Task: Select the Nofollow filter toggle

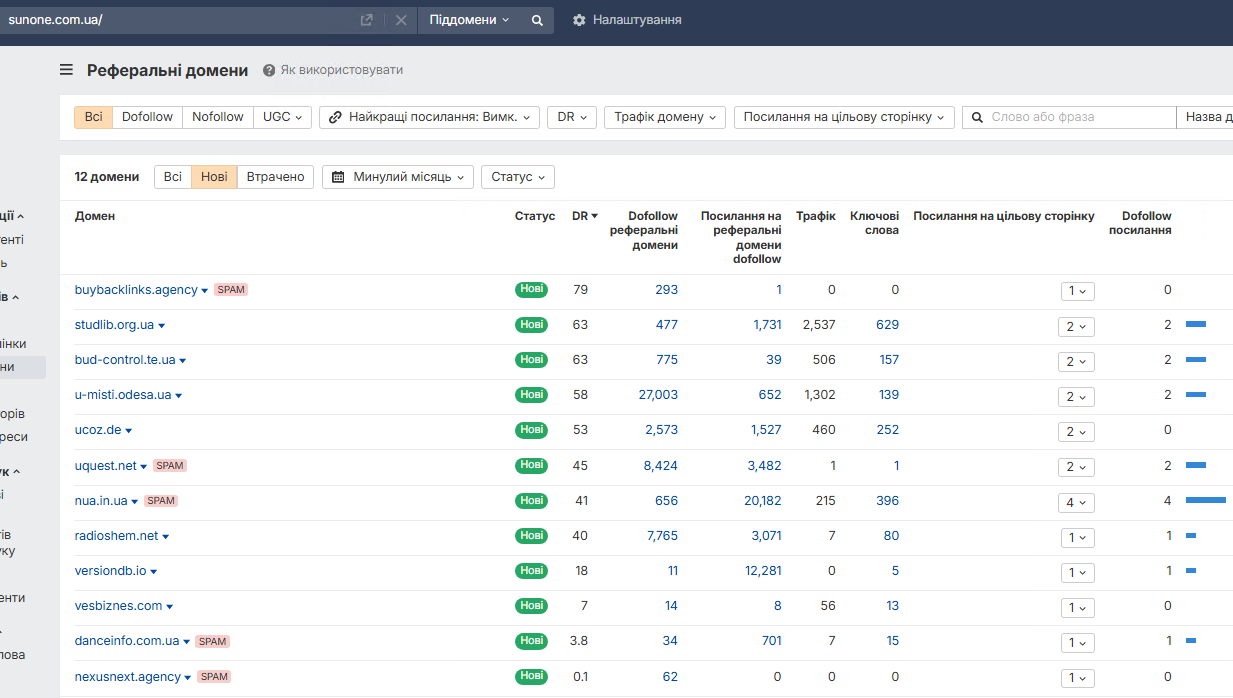Action: click(x=217, y=117)
